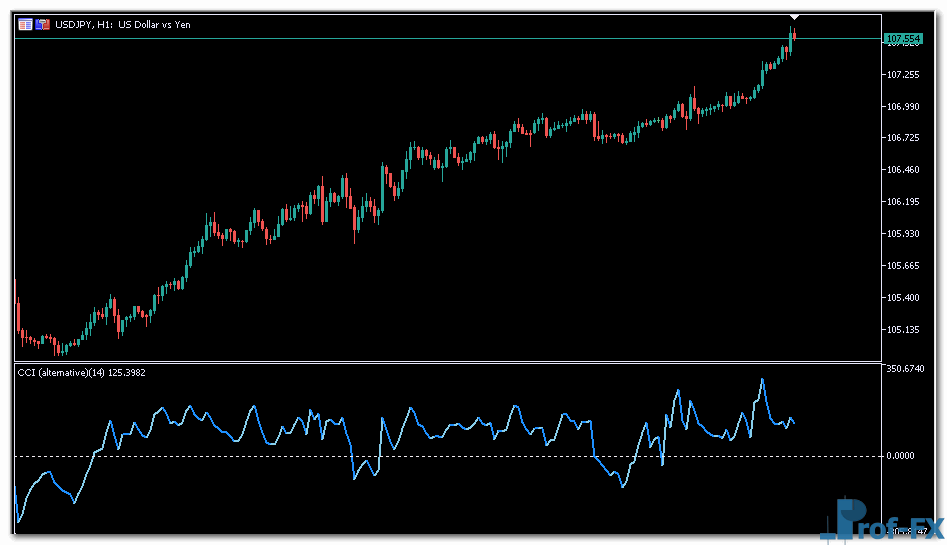Select the chart shift triangle marker

(x=794, y=17)
